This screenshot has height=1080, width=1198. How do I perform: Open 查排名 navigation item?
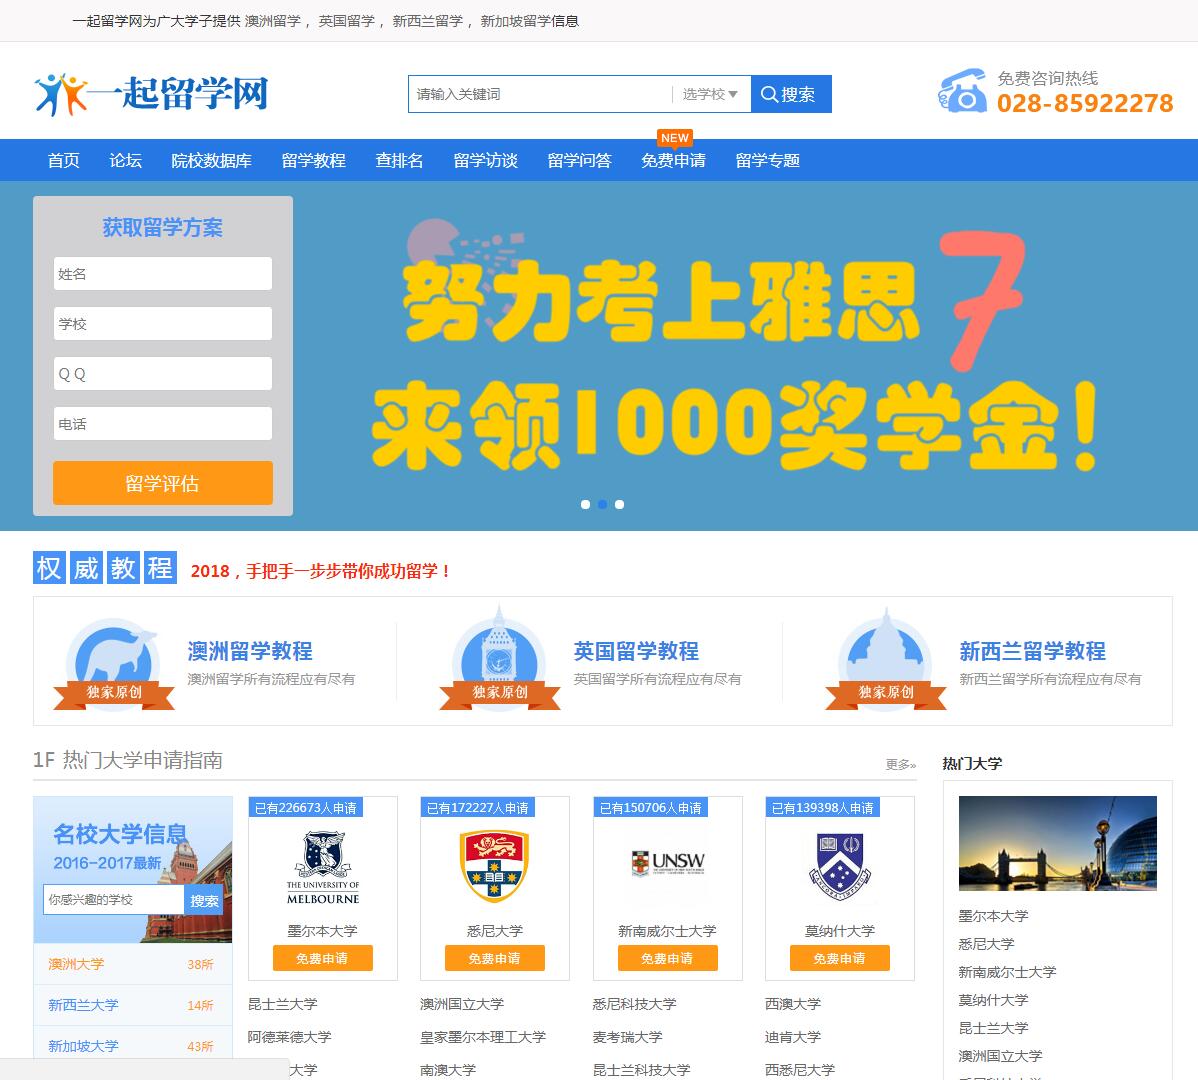pyautogui.click(x=399, y=160)
